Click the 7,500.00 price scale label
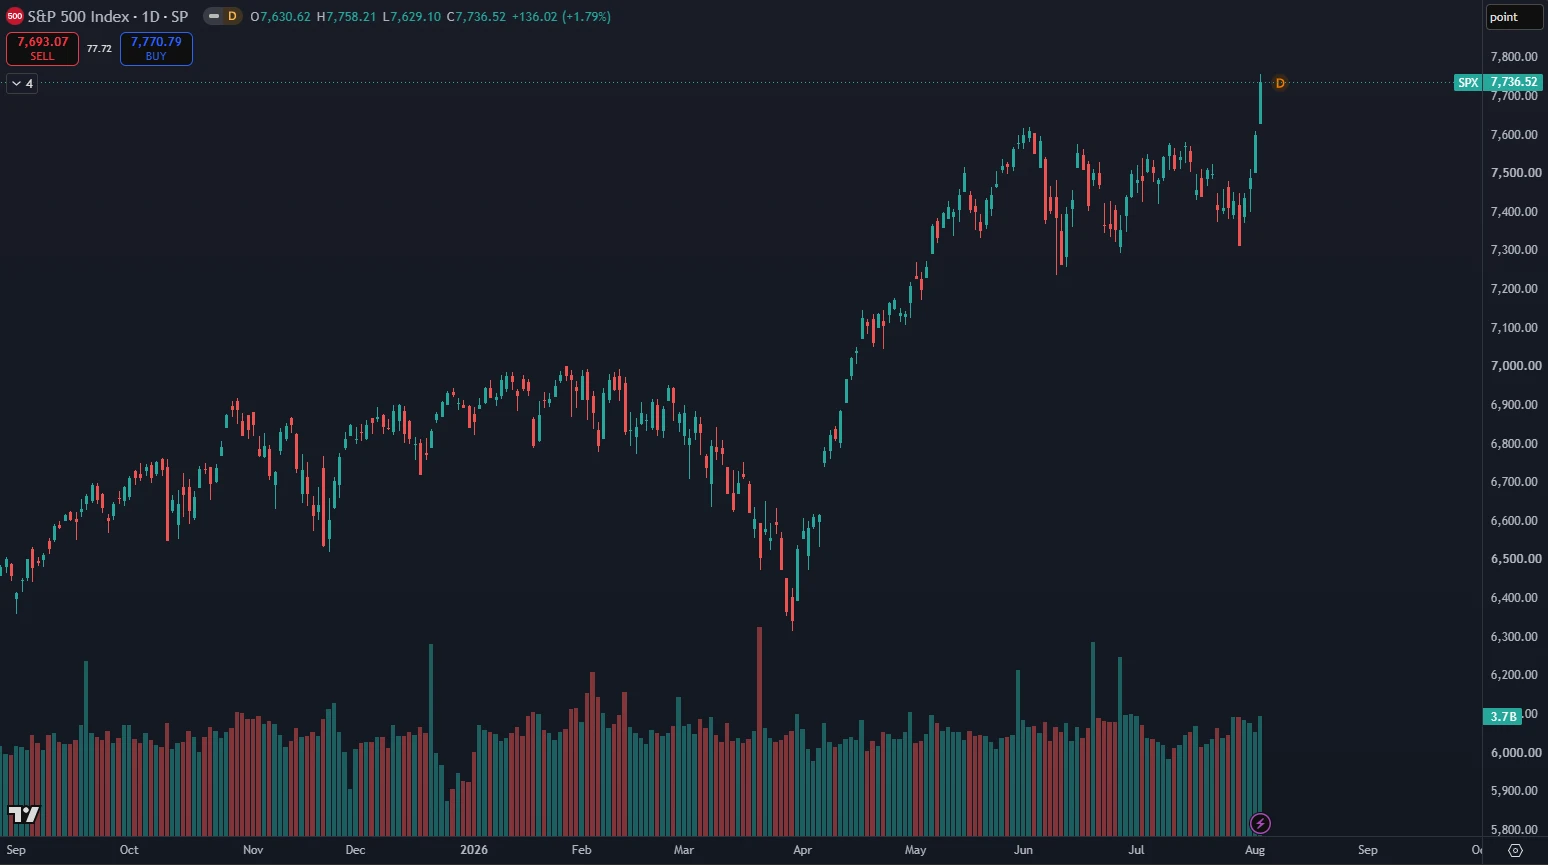Image resolution: width=1548 pixels, height=865 pixels. (x=1514, y=173)
